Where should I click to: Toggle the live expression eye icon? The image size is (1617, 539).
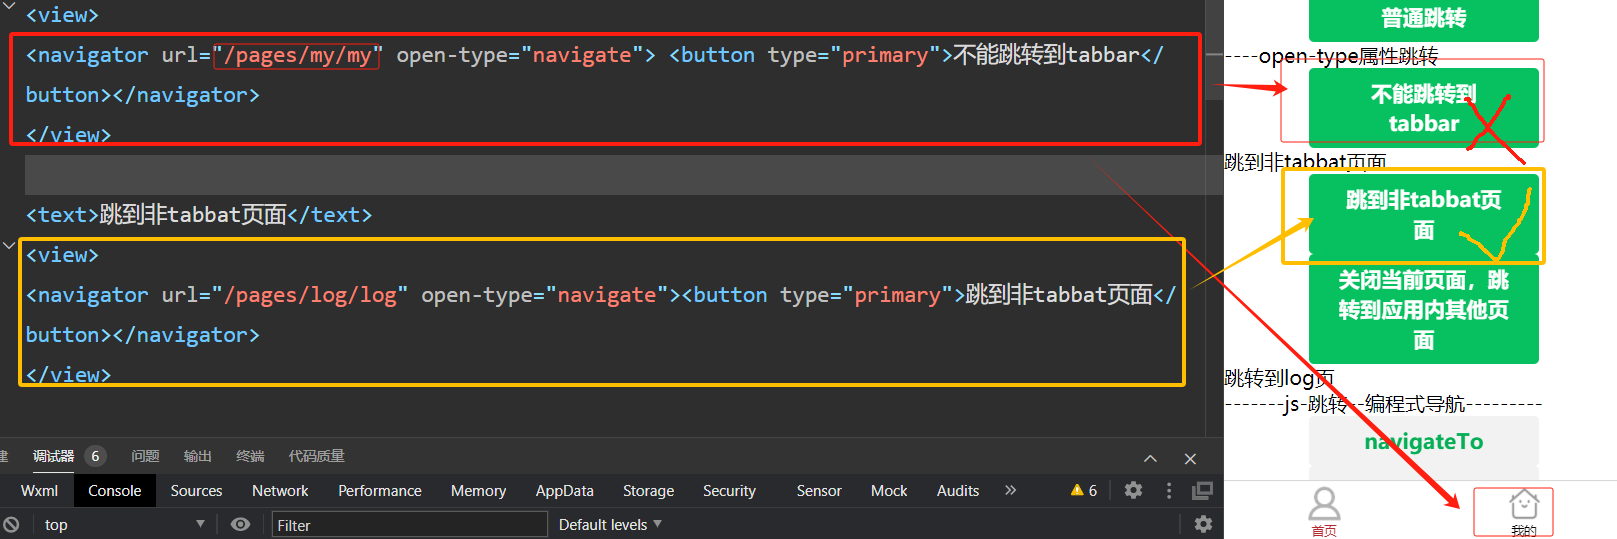[240, 524]
